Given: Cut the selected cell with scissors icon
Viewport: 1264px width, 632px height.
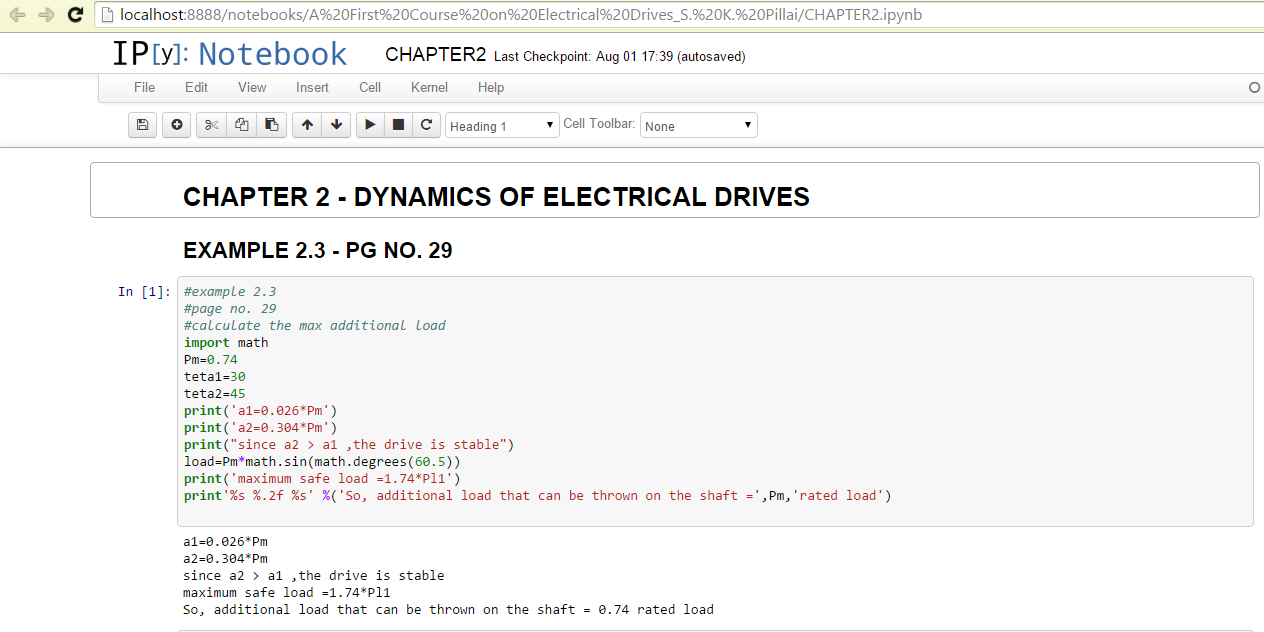Looking at the screenshot, I should 211,125.
